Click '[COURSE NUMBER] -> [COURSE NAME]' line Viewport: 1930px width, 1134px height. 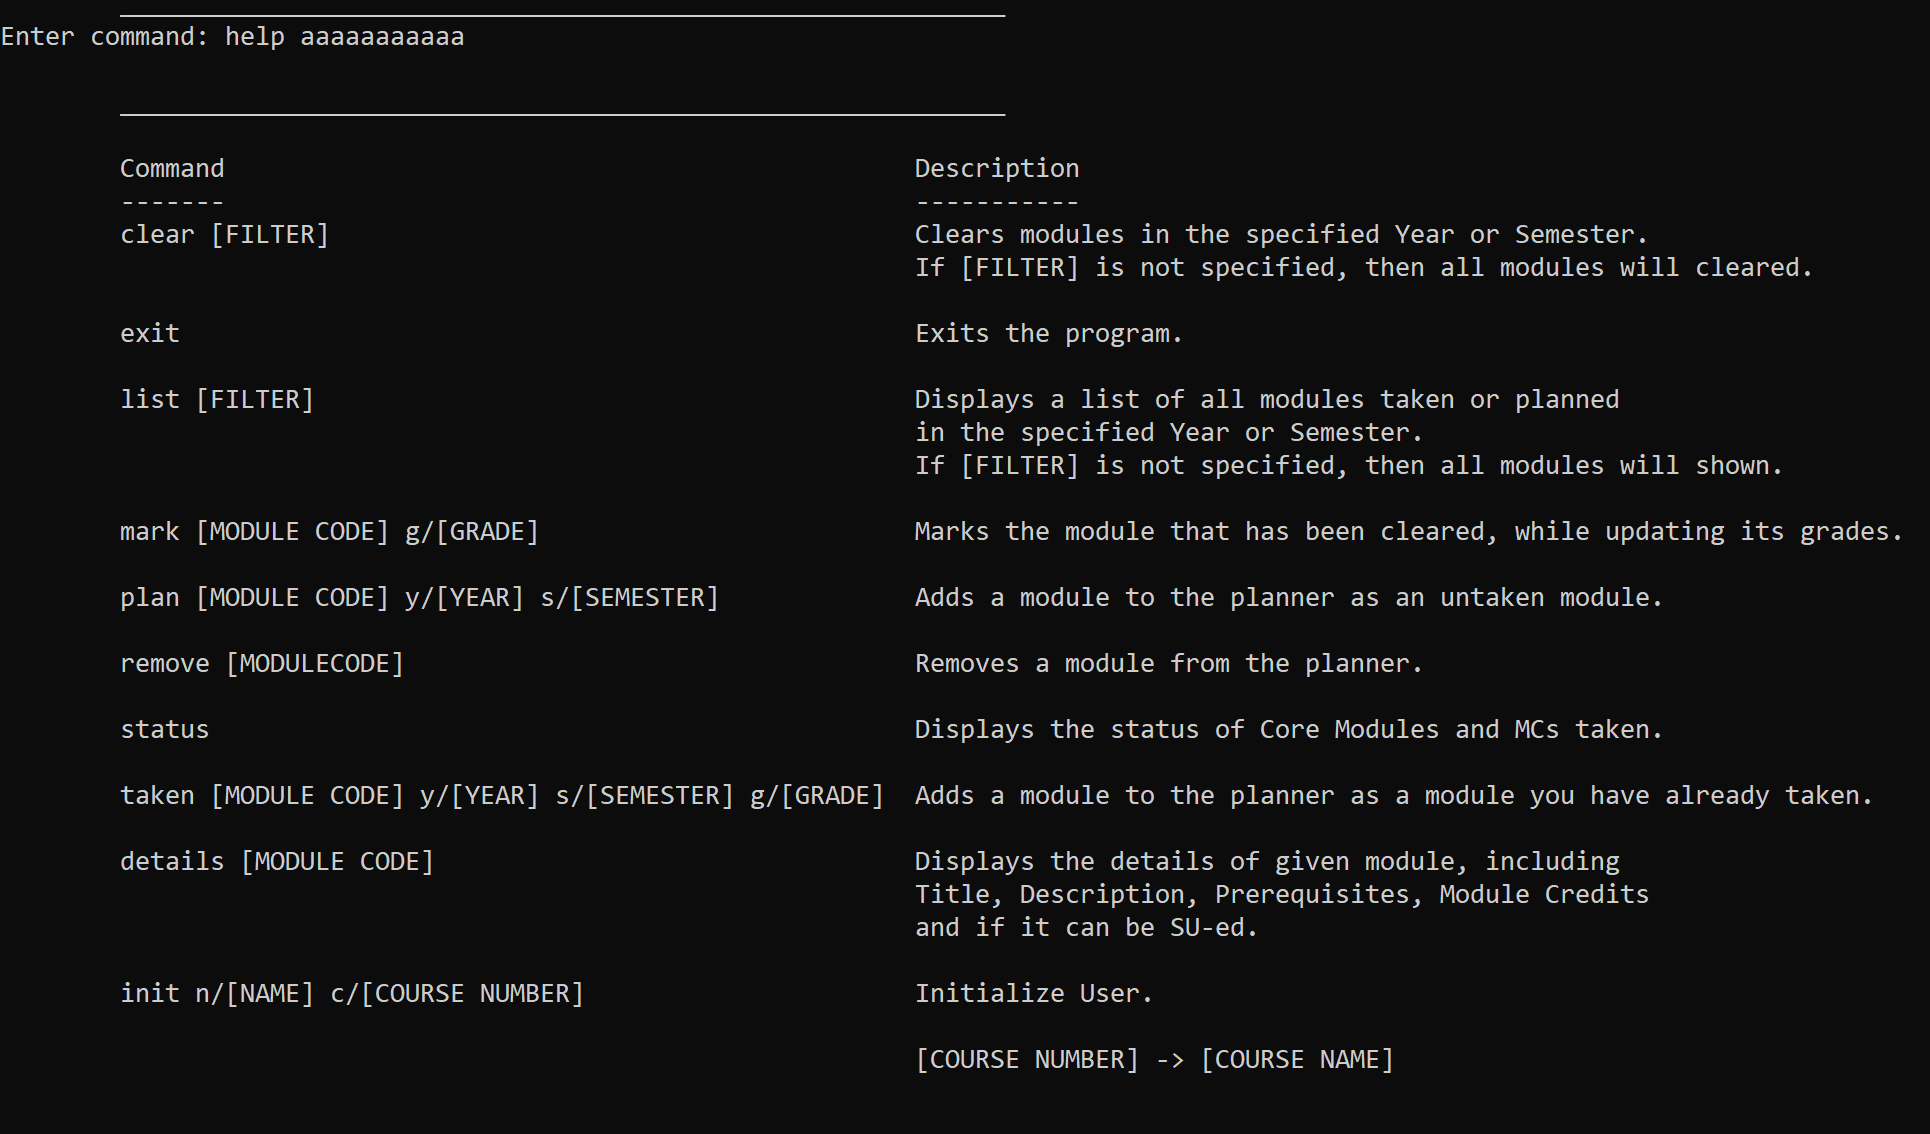click(x=1154, y=1059)
